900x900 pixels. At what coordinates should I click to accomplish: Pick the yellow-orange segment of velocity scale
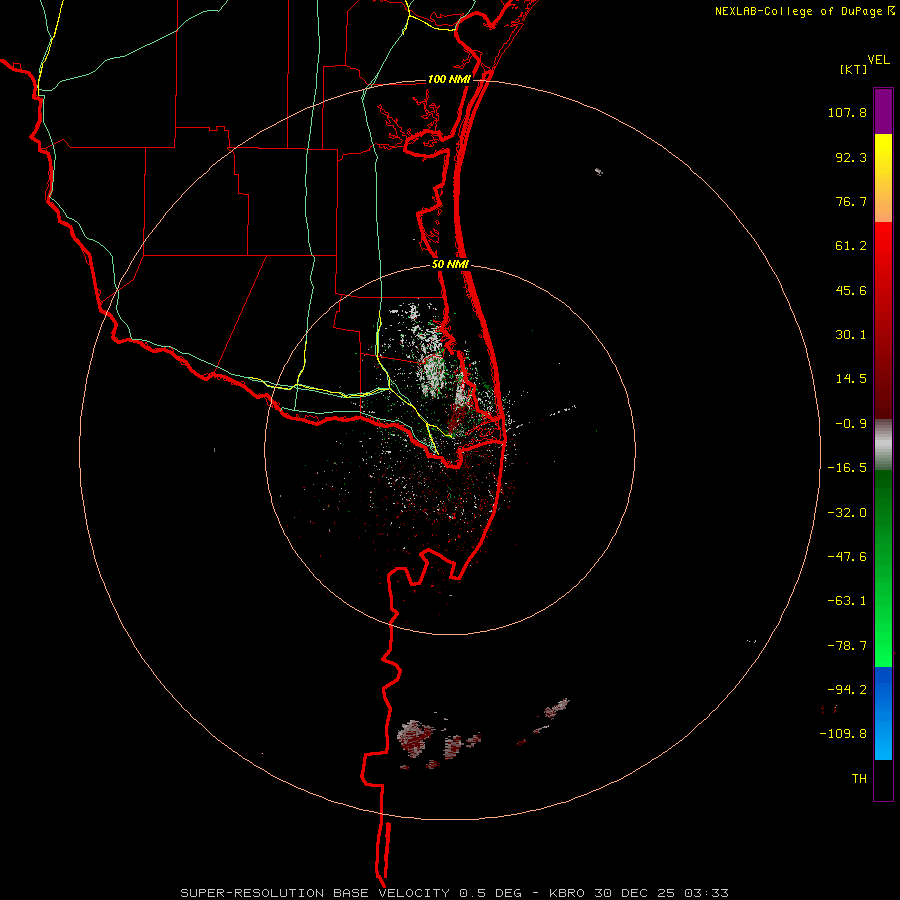point(883,178)
